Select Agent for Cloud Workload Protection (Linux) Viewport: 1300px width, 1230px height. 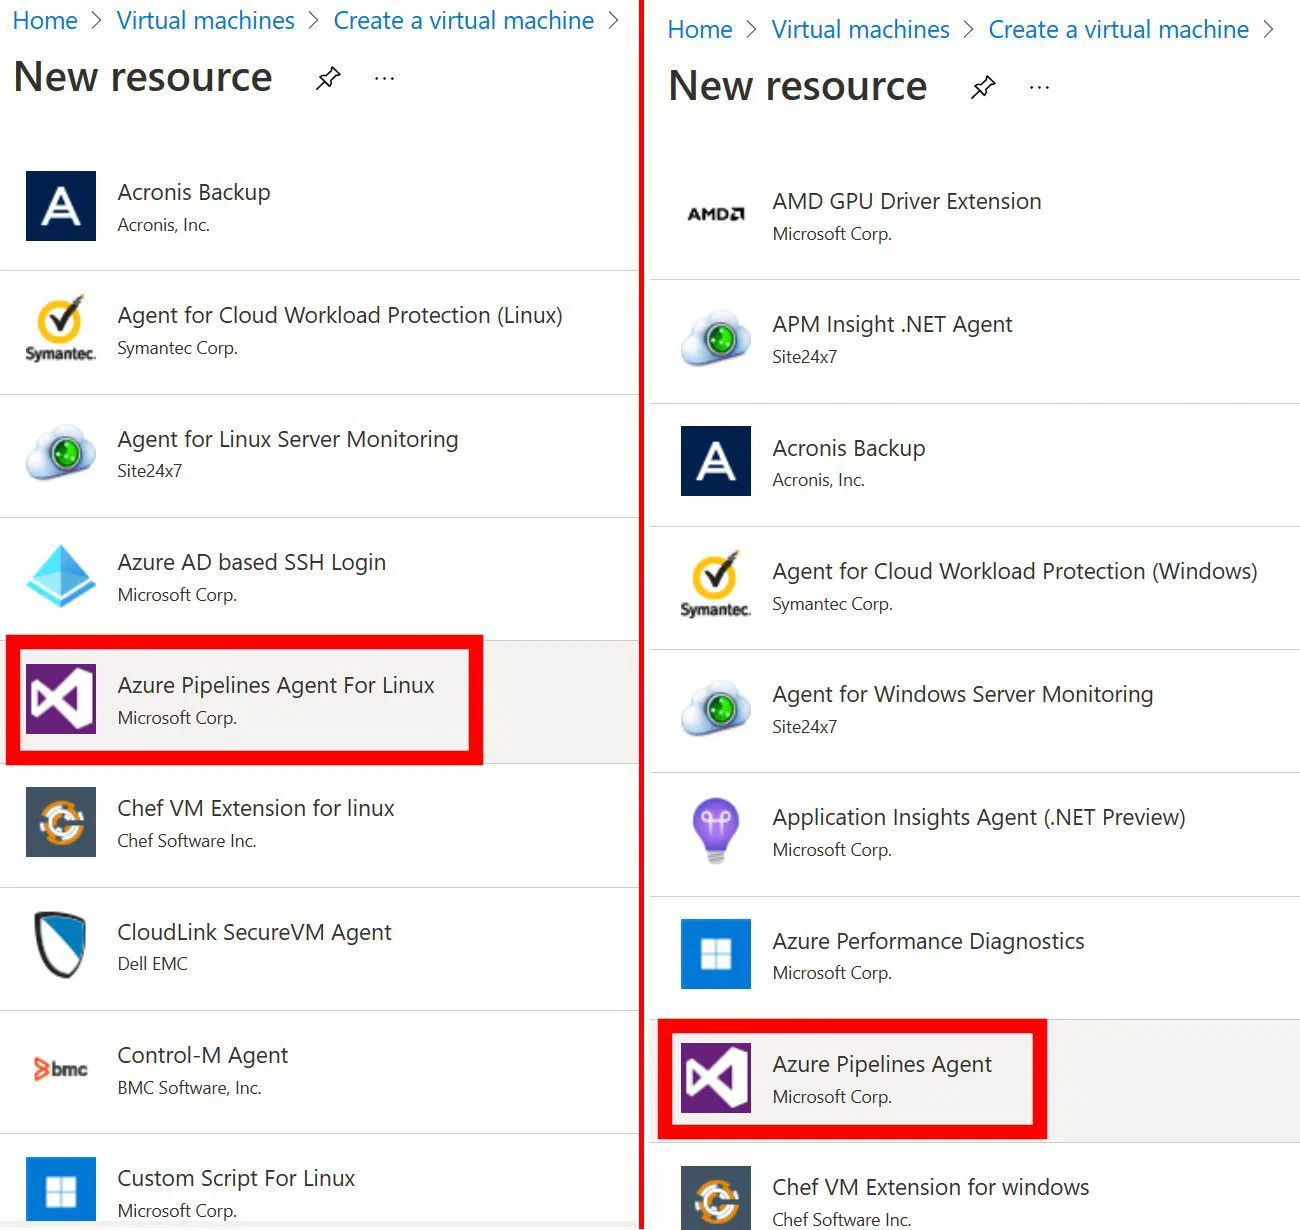[x=340, y=315]
